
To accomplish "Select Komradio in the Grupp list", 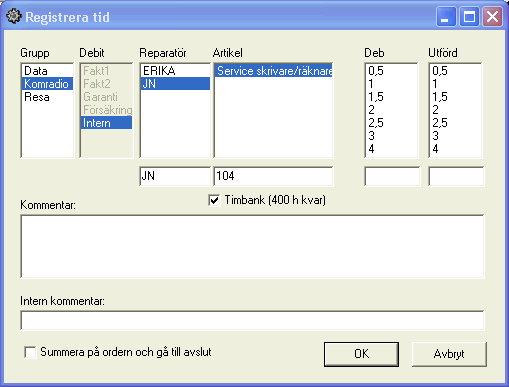I will tap(47, 84).
